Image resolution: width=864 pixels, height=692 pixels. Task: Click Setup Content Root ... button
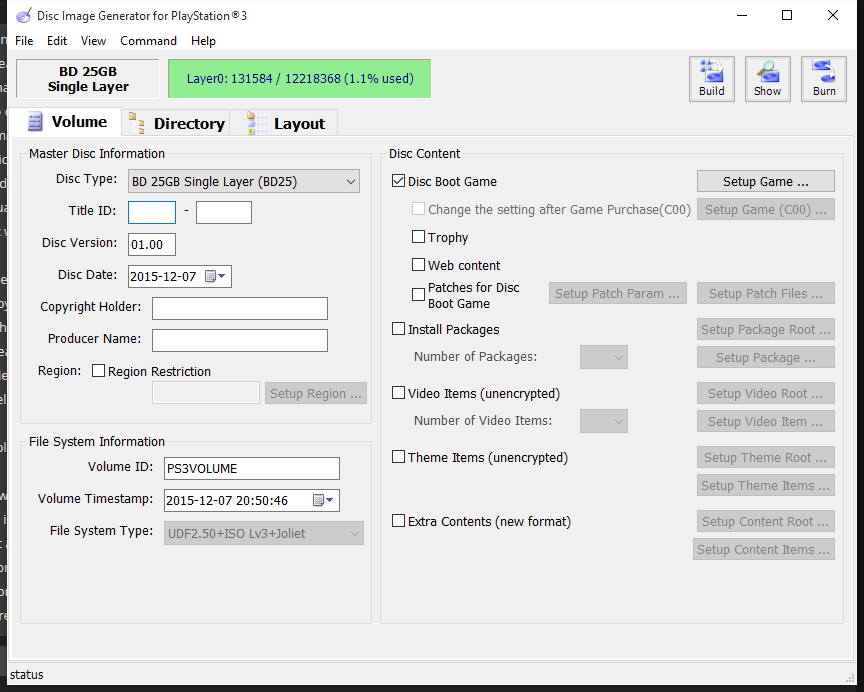(x=766, y=521)
